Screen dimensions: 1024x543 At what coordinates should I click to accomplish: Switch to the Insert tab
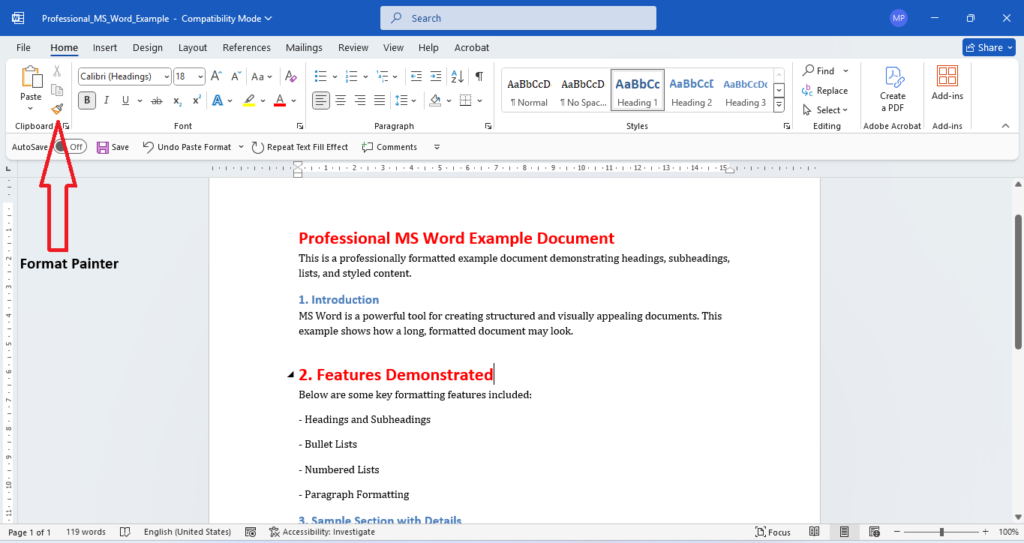104,48
